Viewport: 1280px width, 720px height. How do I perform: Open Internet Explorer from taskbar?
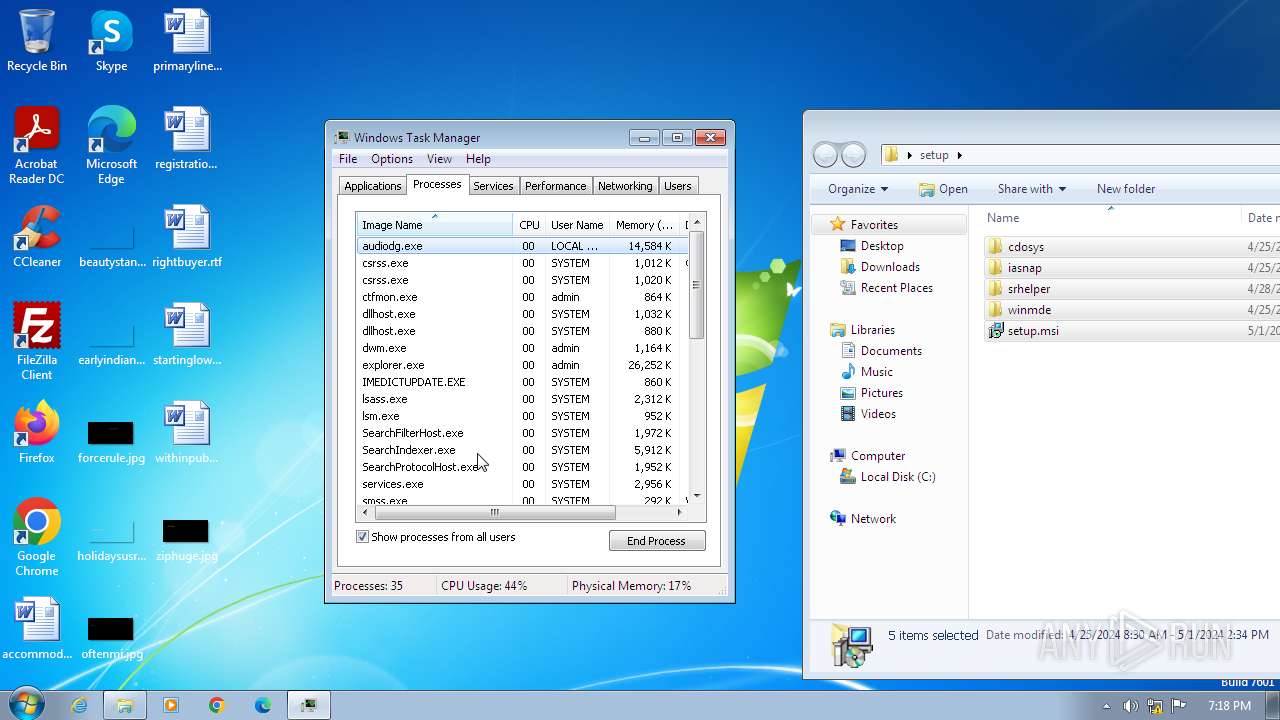pos(79,705)
